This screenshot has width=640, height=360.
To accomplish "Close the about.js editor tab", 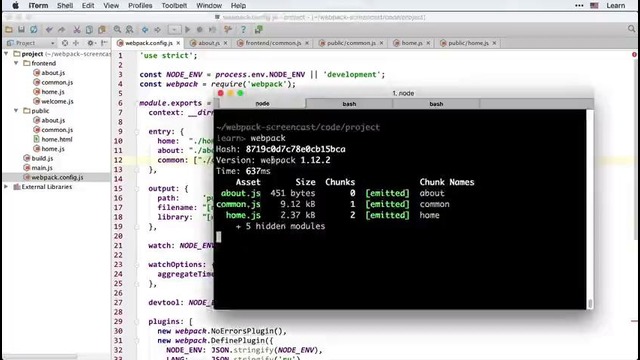I will (225, 43).
